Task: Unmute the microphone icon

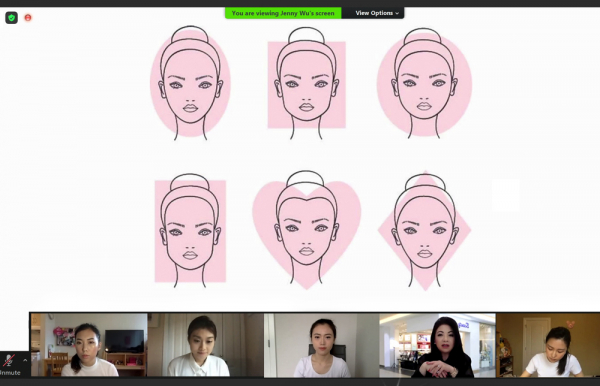Action: pyautogui.click(x=9, y=360)
